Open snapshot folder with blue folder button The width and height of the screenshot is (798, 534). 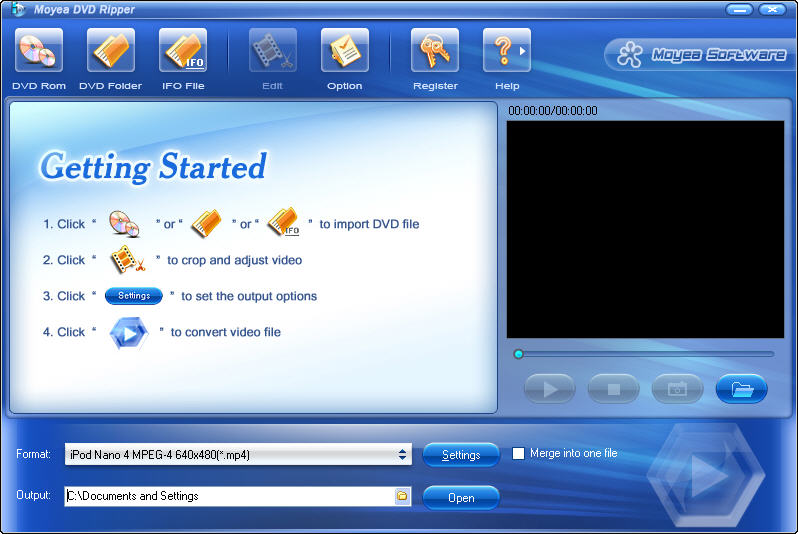coord(742,389)
